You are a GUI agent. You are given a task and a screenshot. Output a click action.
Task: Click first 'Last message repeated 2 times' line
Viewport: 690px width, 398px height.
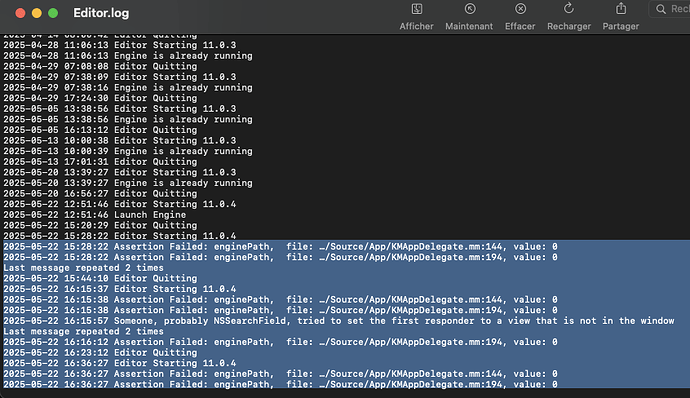[x=83, y=268]
